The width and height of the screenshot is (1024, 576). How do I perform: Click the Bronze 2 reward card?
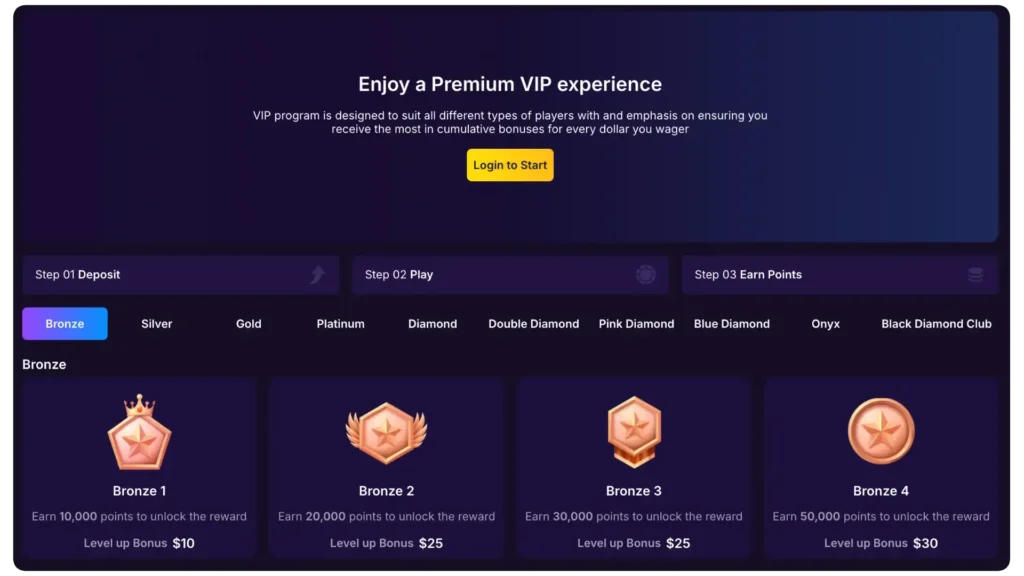[x=386, y=467]
